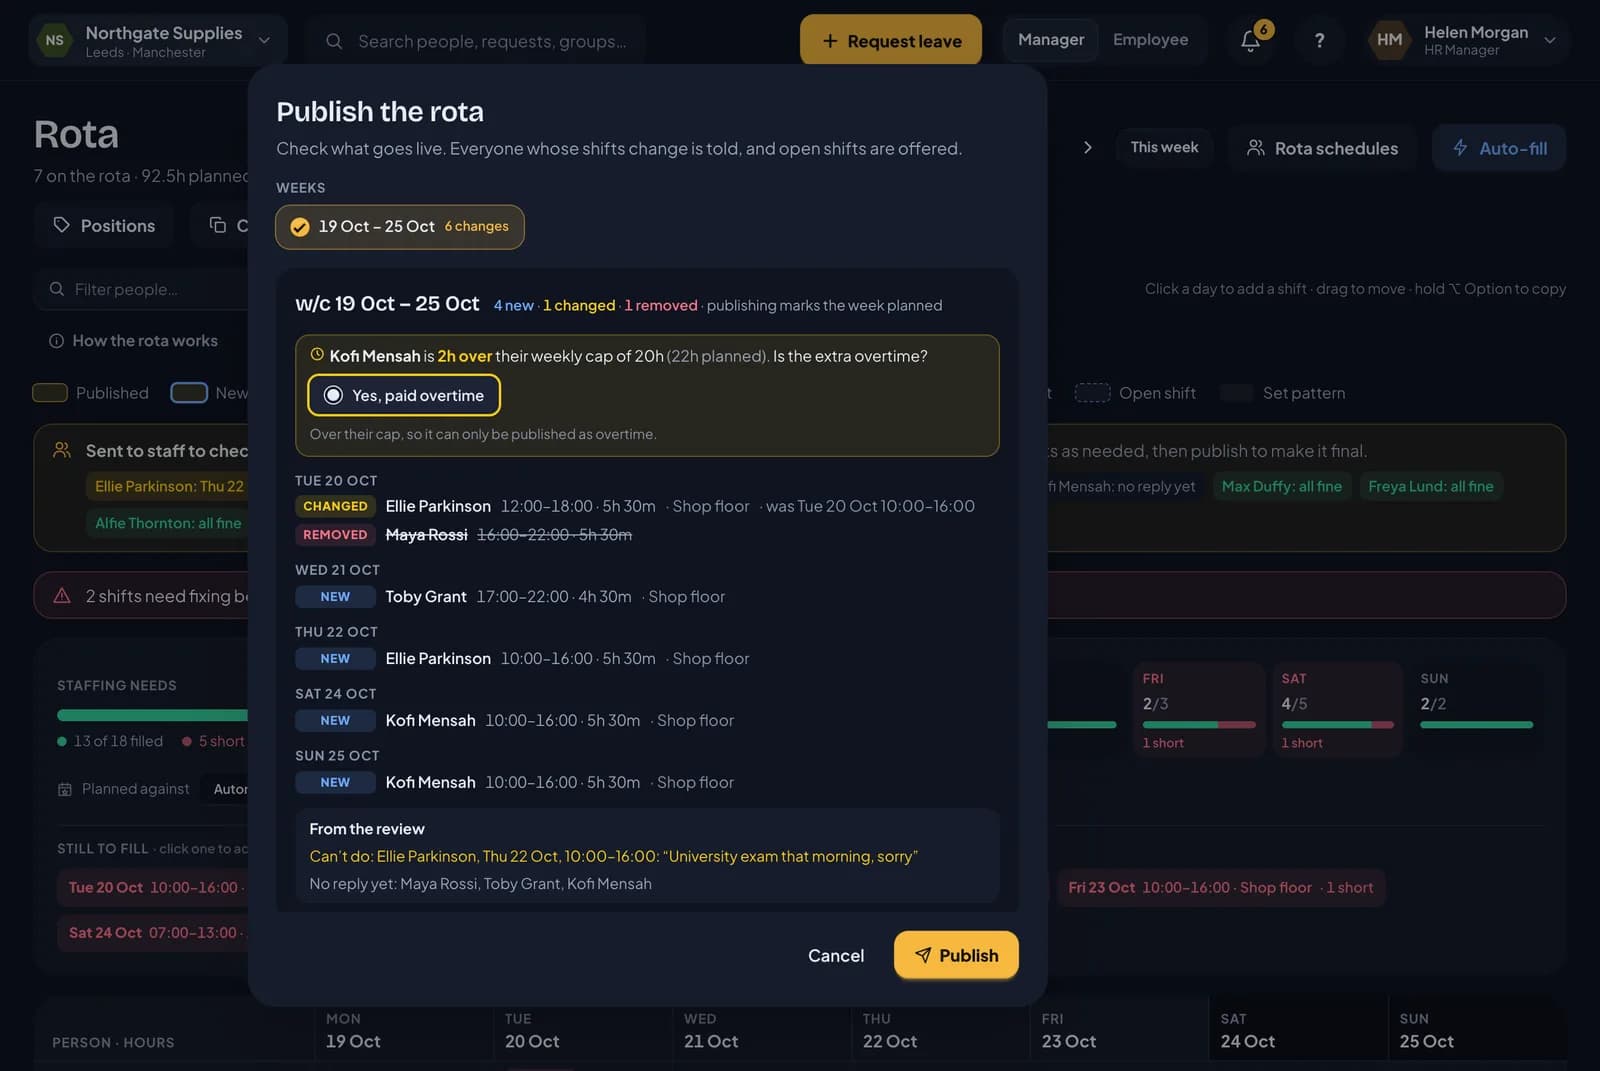Screen dimensions: 1600x1071
Task: Click the tag icon on Positions button
Action: [62, 225]
